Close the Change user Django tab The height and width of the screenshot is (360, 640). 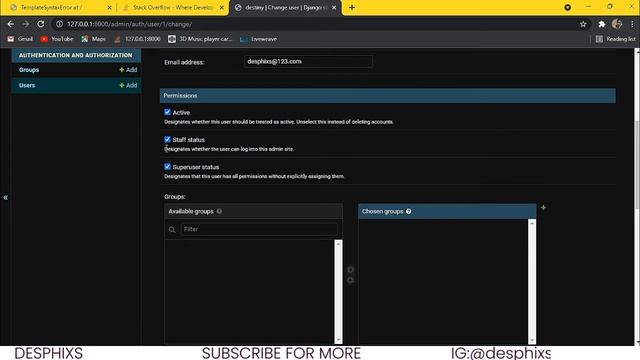pyautogui.click(x=334, y=7)
